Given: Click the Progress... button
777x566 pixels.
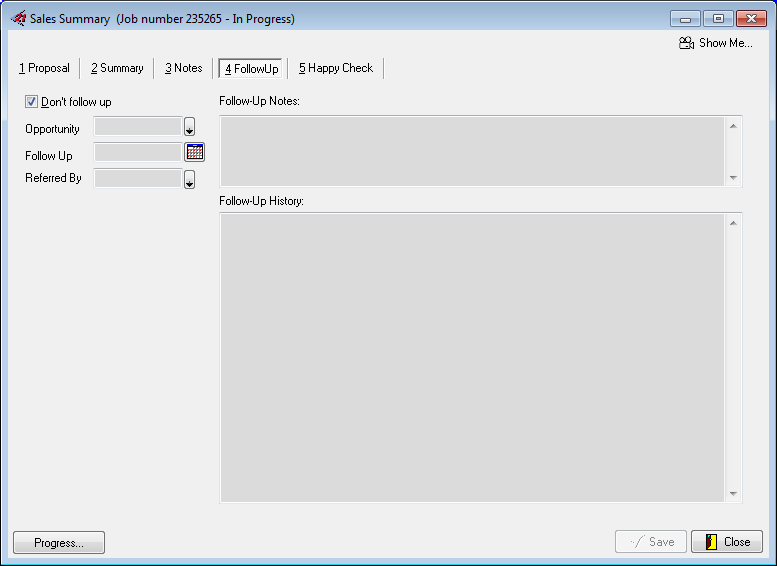Looking at the screenshot, I should click(x=59, y=542).
